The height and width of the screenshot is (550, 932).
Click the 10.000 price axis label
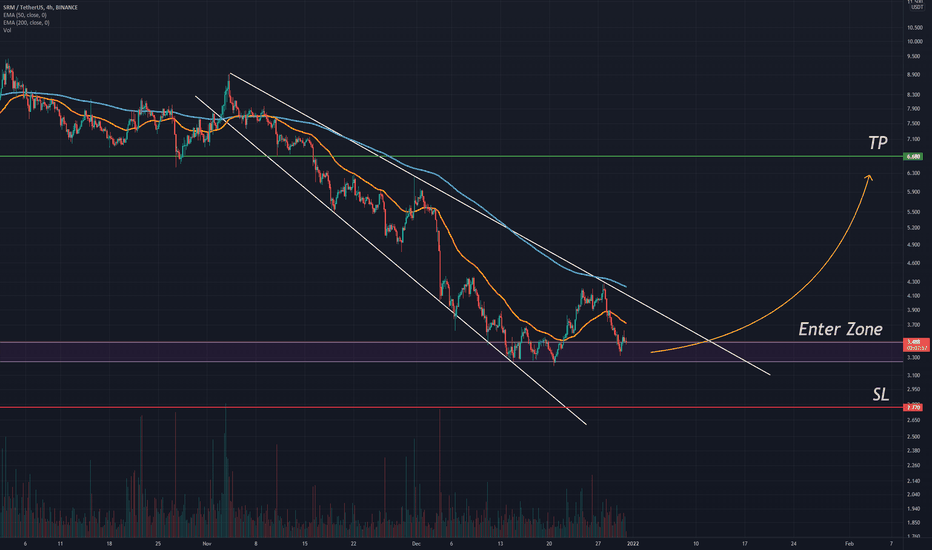coord(915,42)
